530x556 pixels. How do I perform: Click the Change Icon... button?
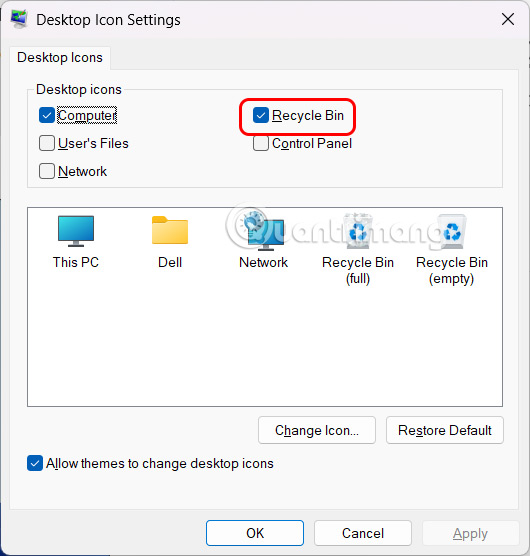coord(317,430)
